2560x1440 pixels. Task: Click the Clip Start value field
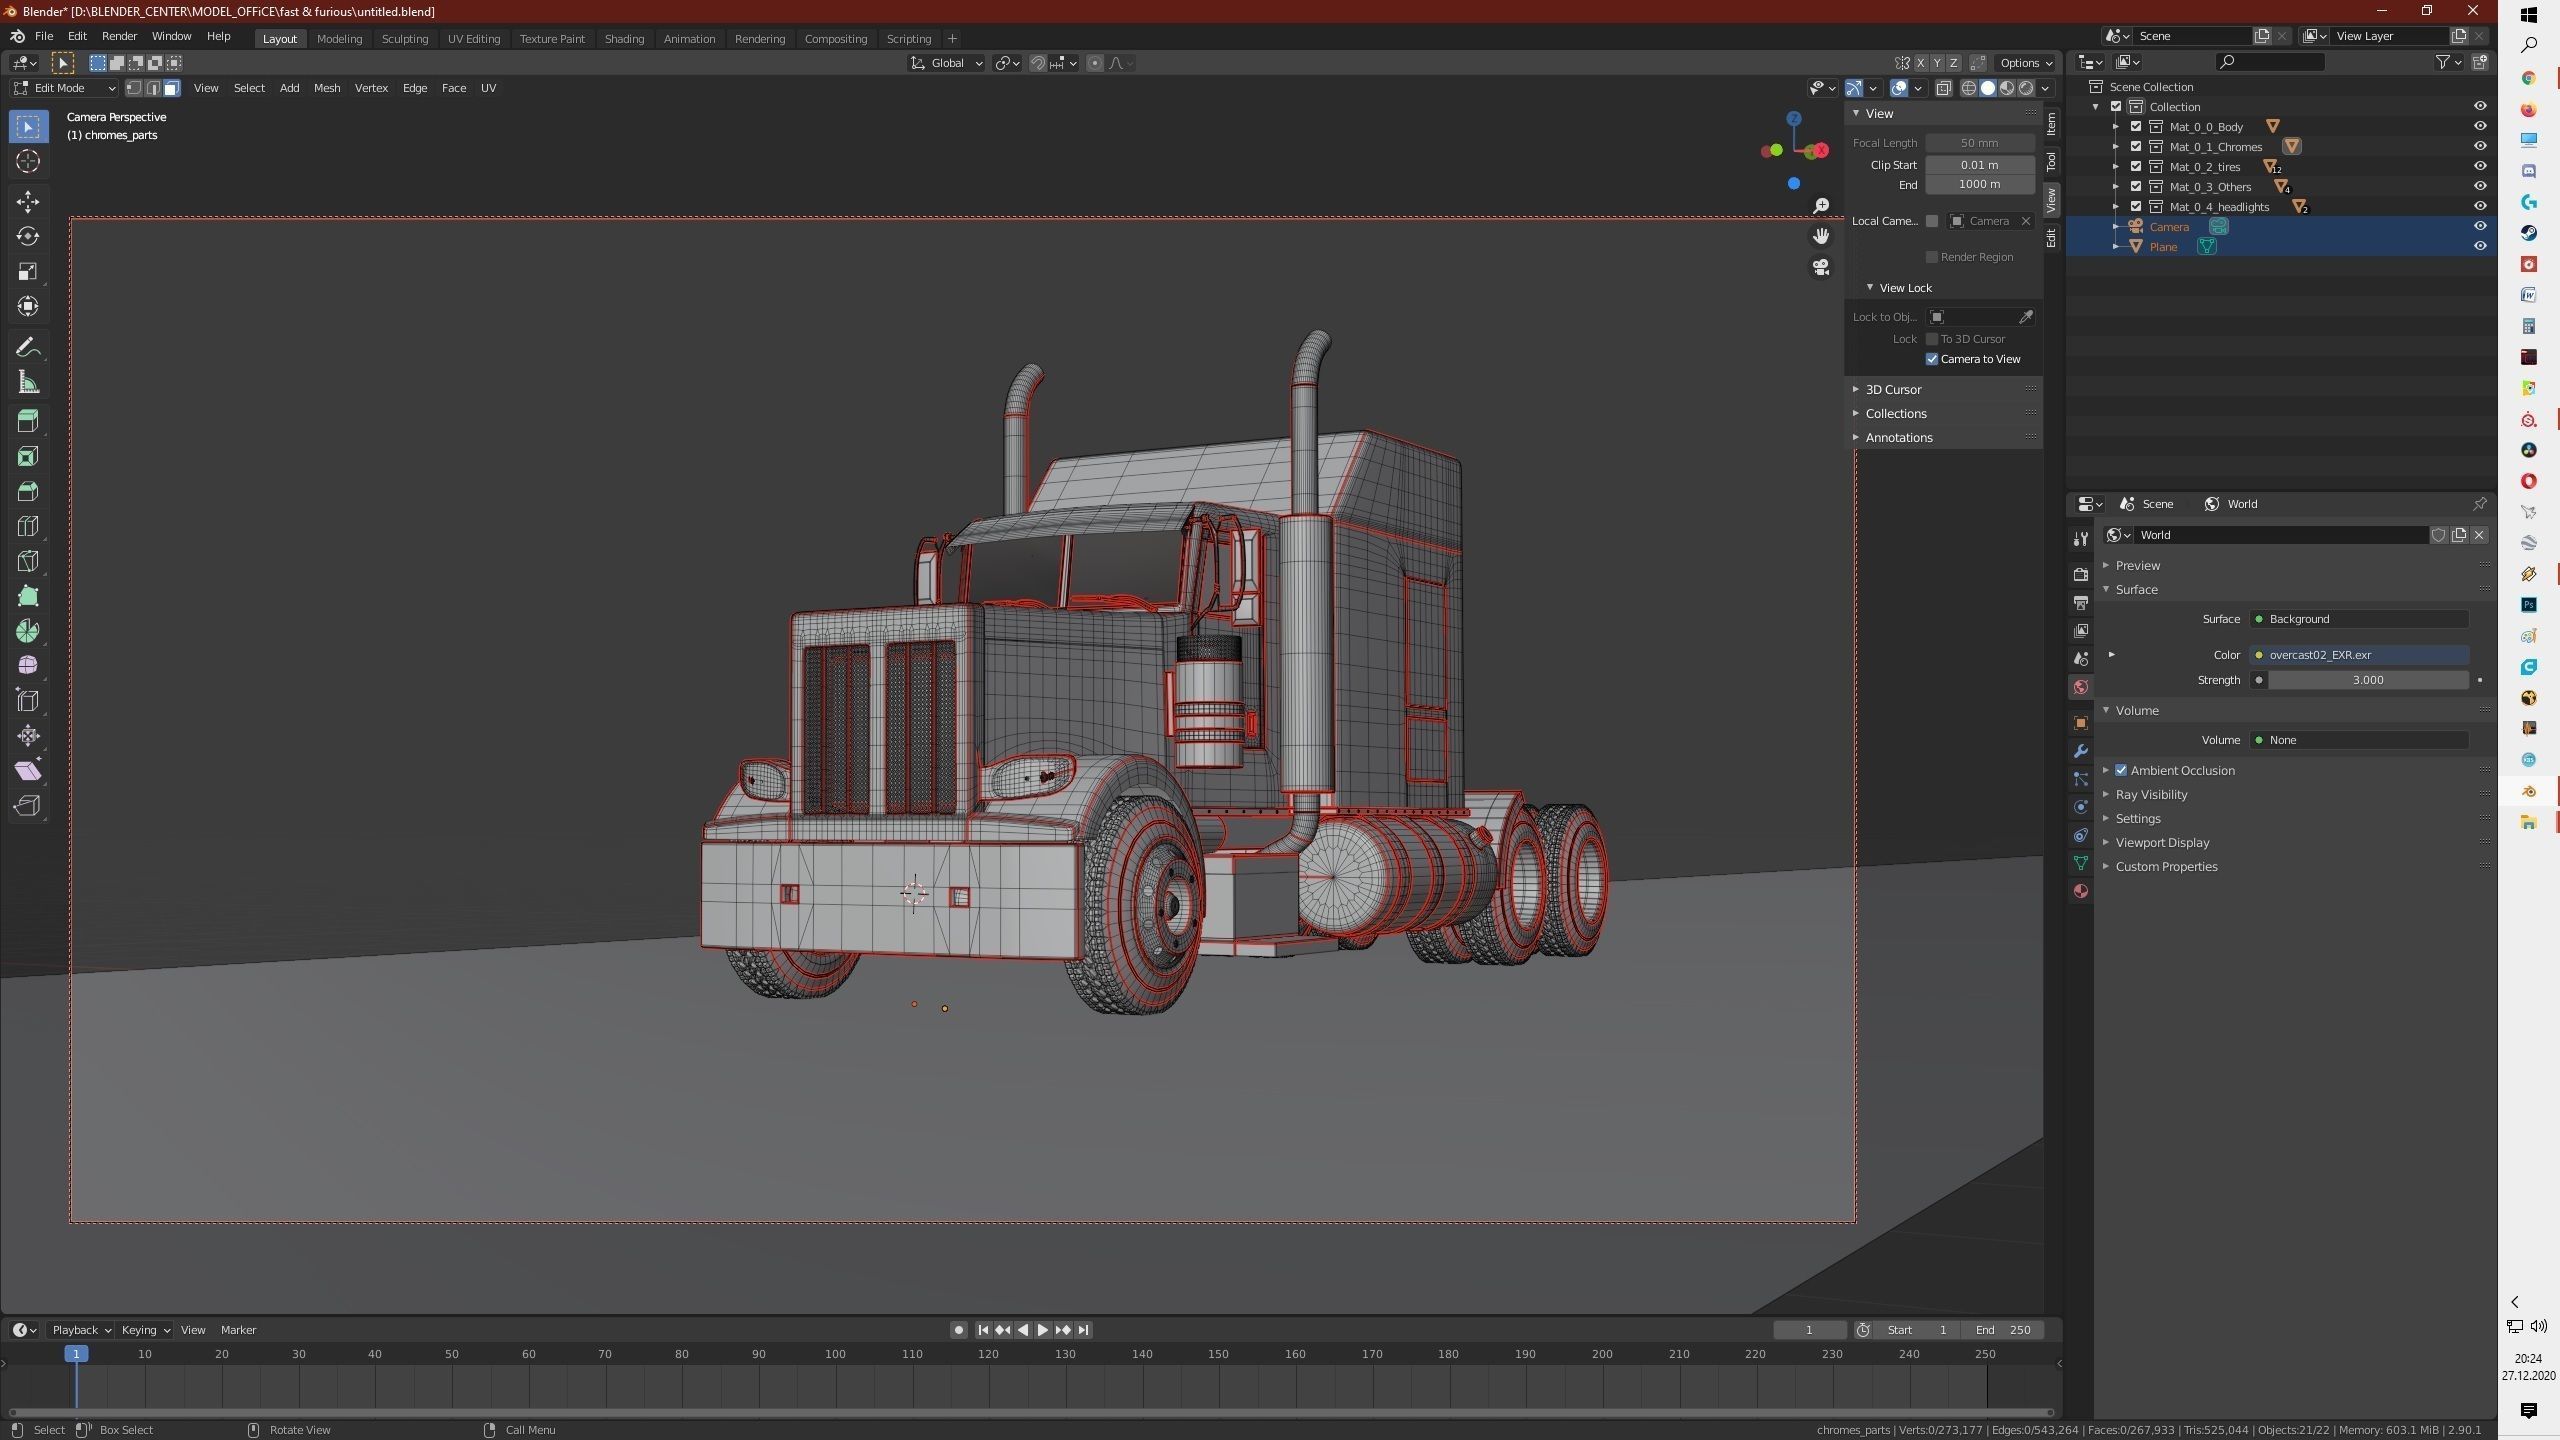coord(1979,165)
